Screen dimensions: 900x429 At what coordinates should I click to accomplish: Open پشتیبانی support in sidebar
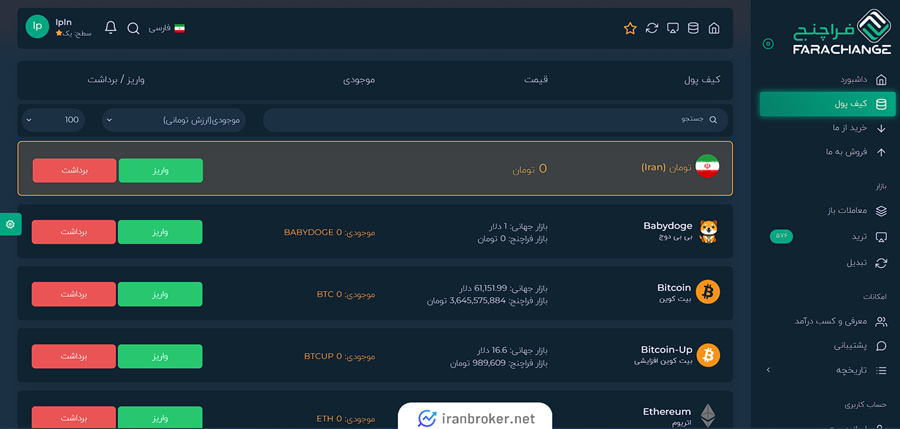pyautogui.click(x=860, y=346)
